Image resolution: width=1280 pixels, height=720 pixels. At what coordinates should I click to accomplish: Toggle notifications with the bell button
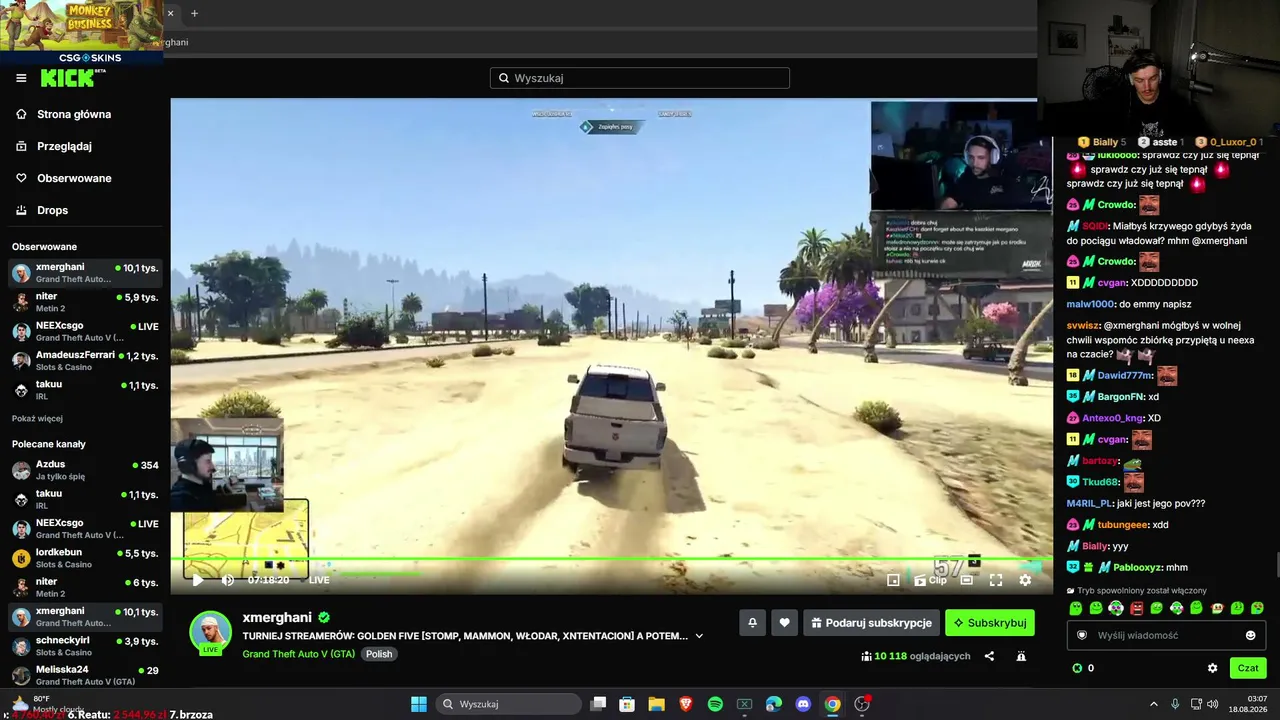click(752, 623)
